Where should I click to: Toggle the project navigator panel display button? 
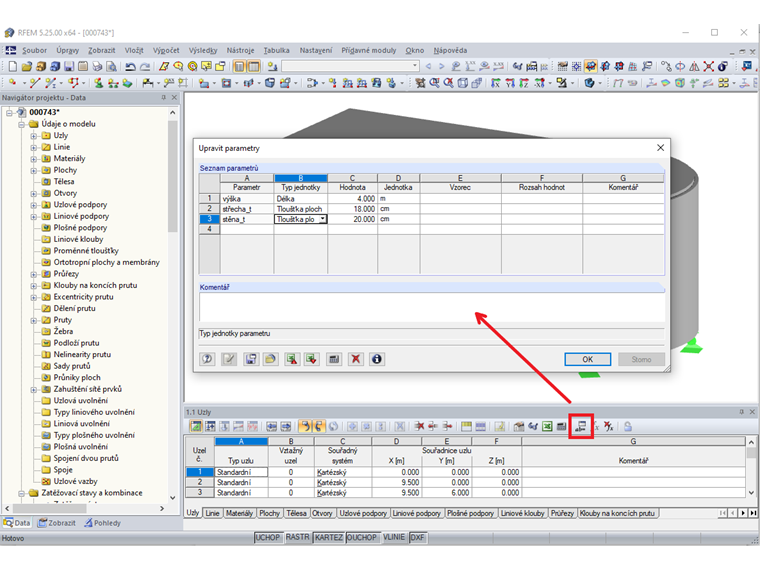click(x=239, y=66)
